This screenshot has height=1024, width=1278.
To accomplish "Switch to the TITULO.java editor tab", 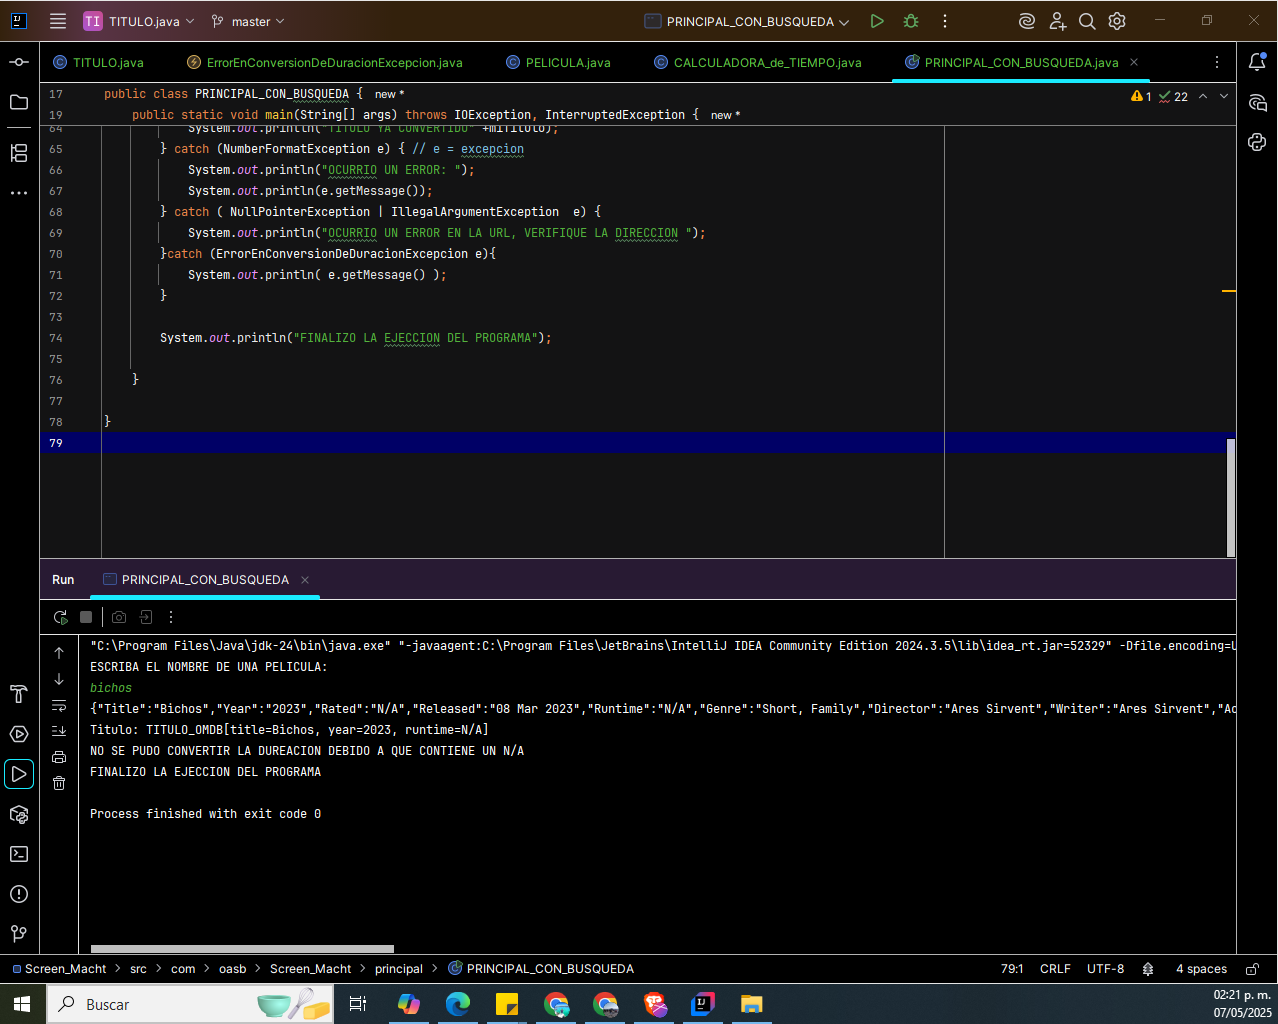I will pos(98,62).
